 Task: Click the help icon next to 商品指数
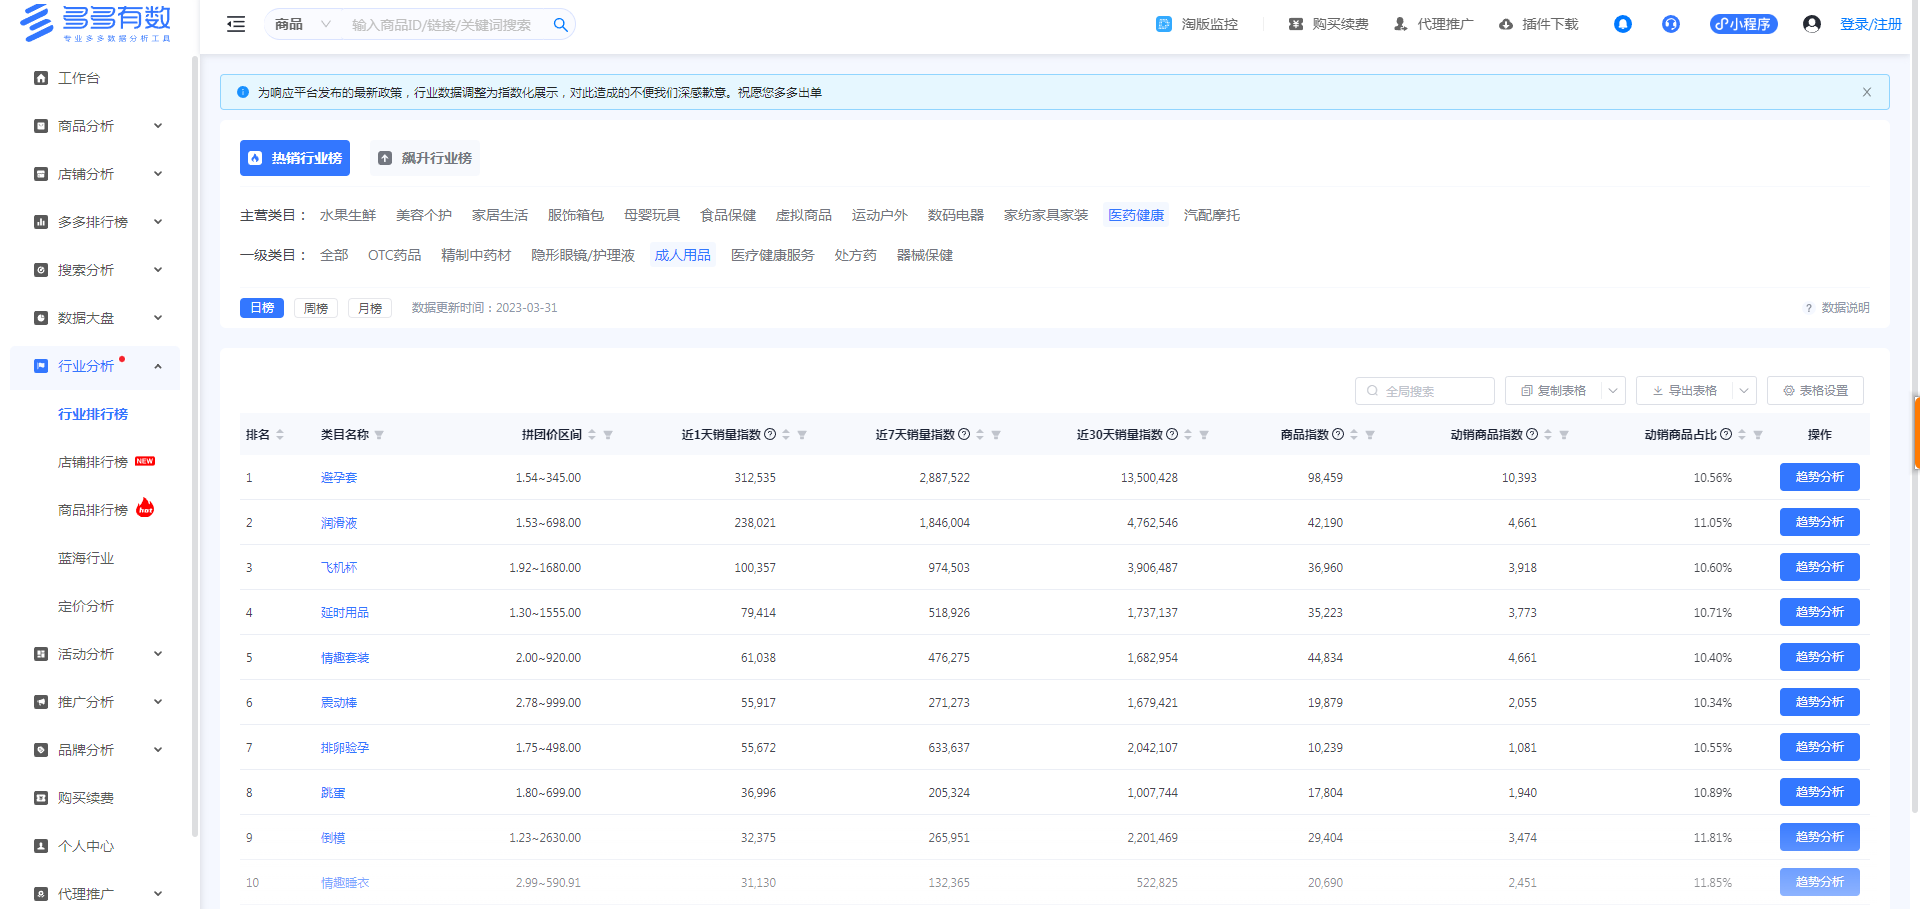pyautogui.click(x=1338, y=434)
